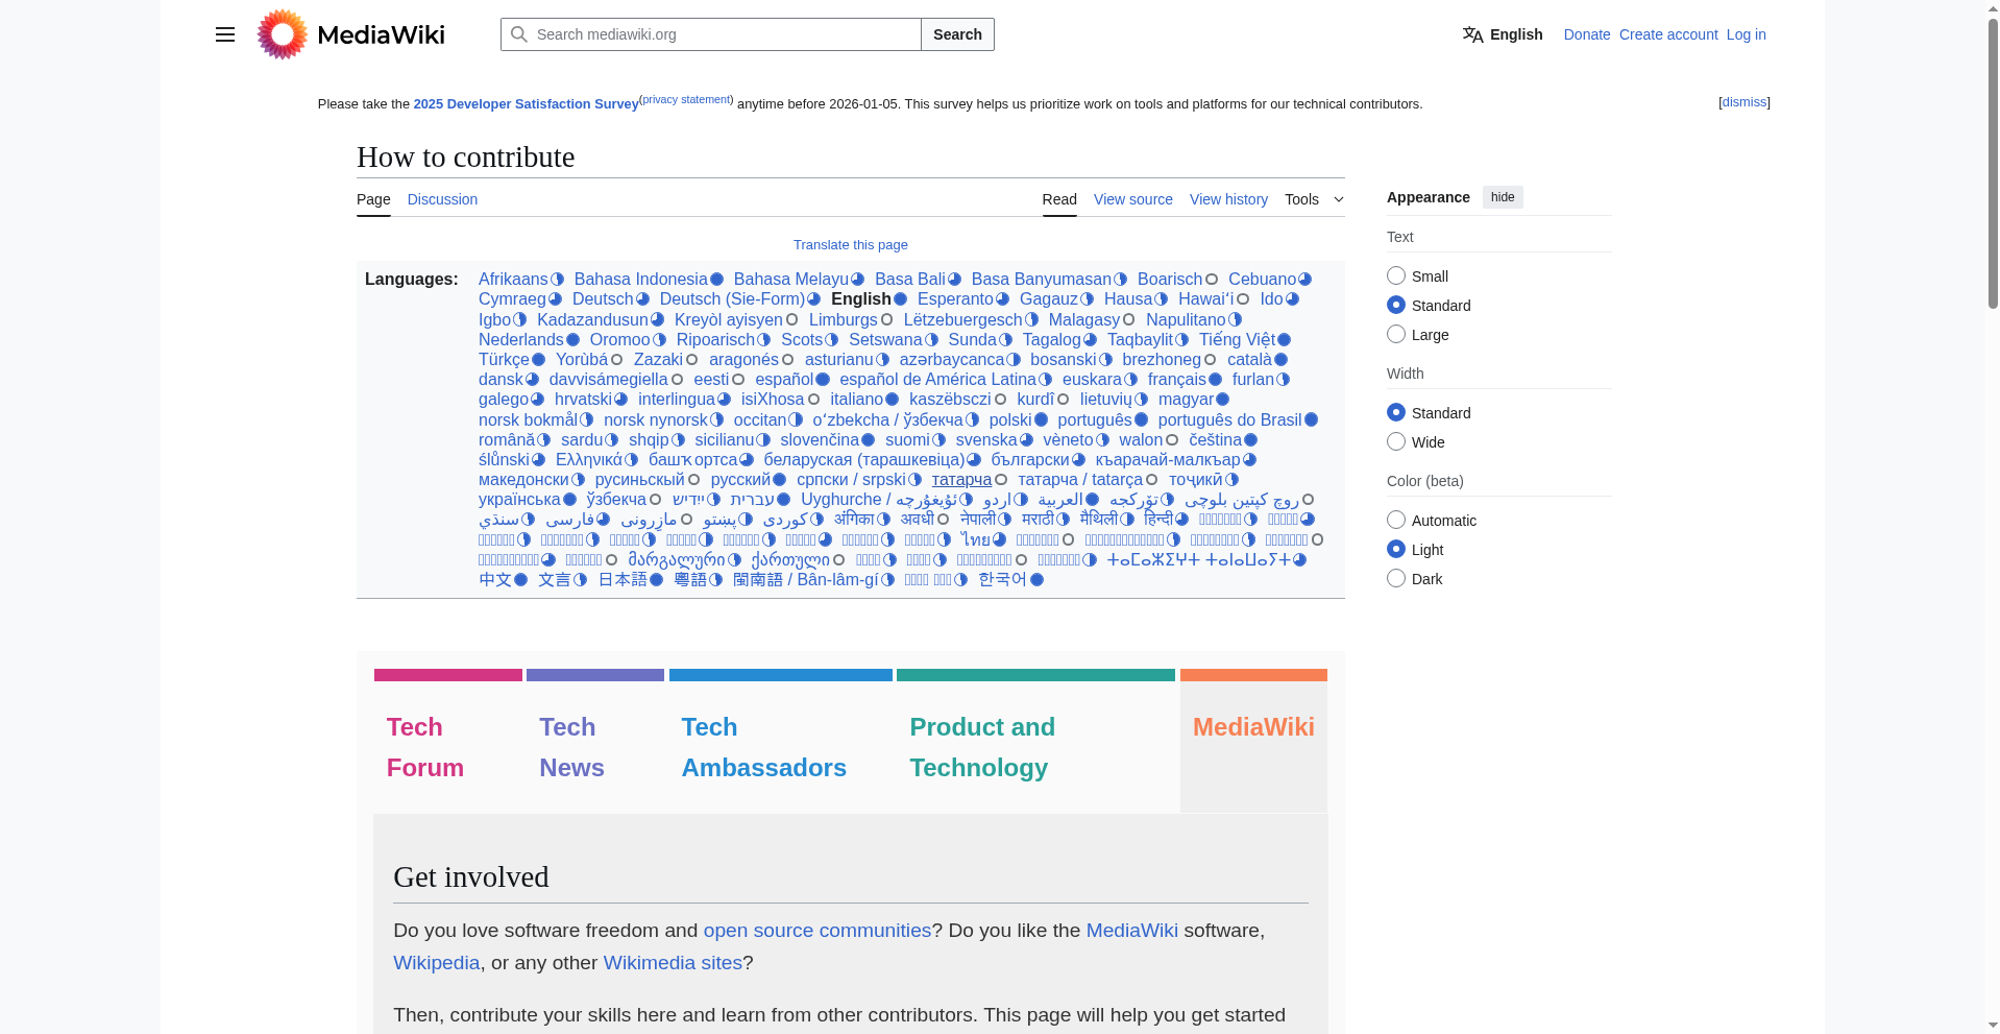The height and width of the screenshot is (1034, 2000).
Task: Hide the Appearance panel
Action: (x=1502, y=197)
